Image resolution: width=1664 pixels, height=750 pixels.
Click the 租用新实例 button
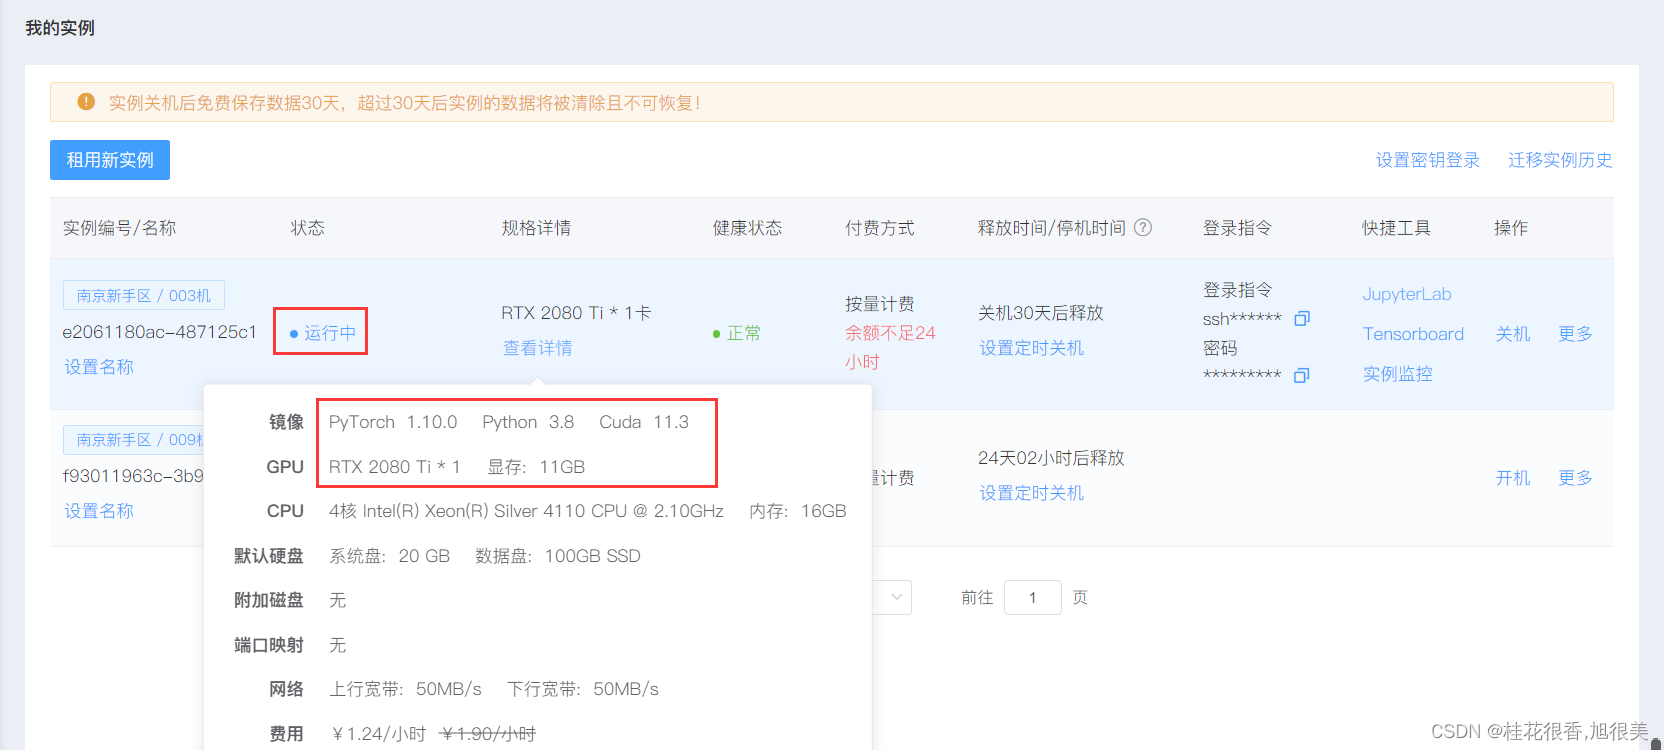[110, 160]
